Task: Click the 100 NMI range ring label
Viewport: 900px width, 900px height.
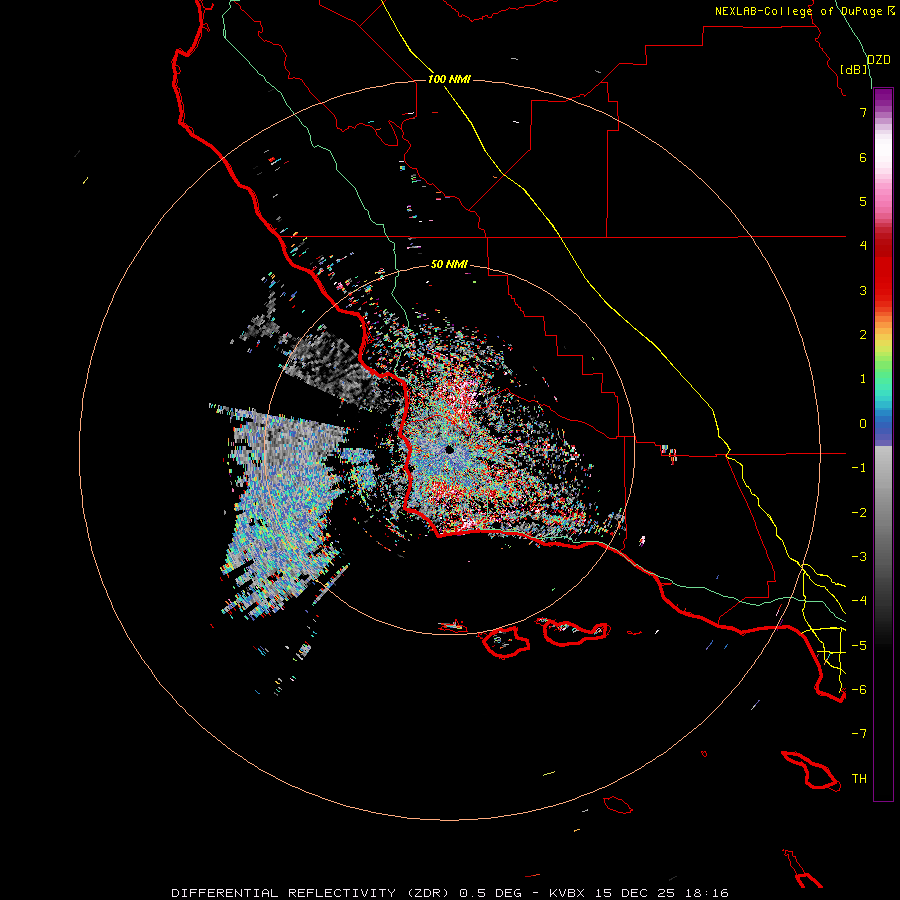Action: point(449,79)
